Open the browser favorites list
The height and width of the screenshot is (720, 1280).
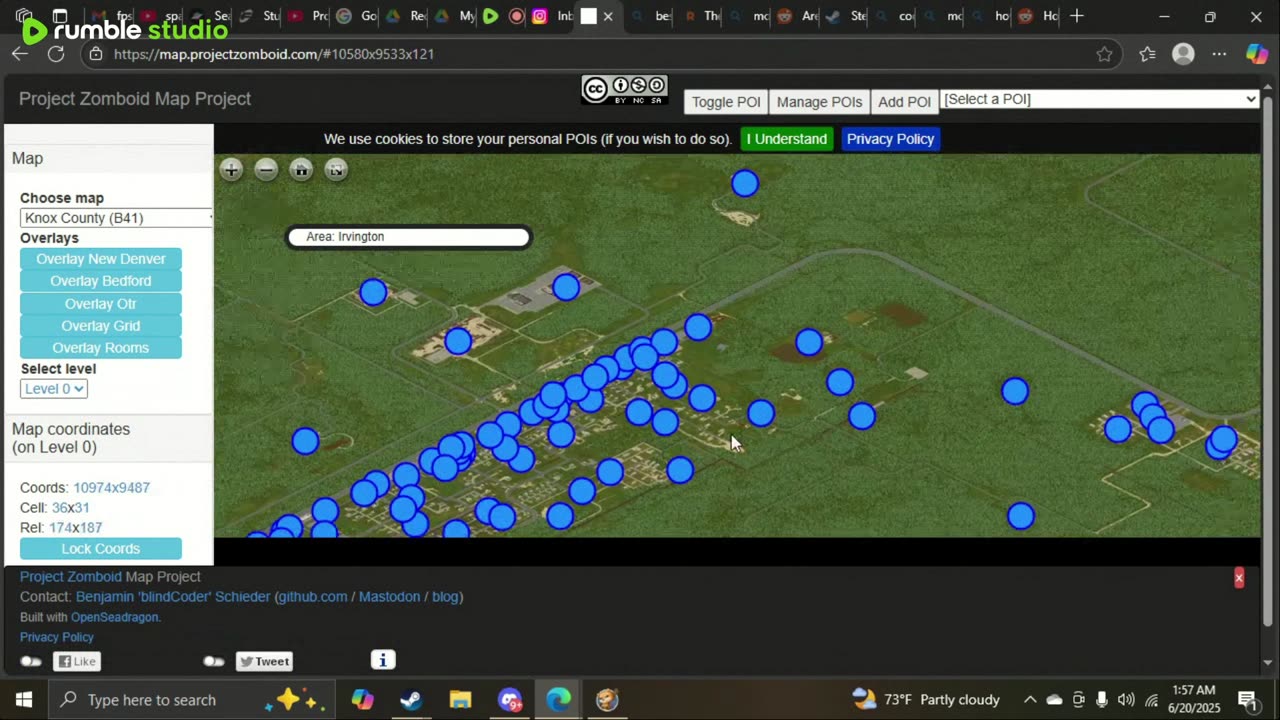[x=1147, y=54]
